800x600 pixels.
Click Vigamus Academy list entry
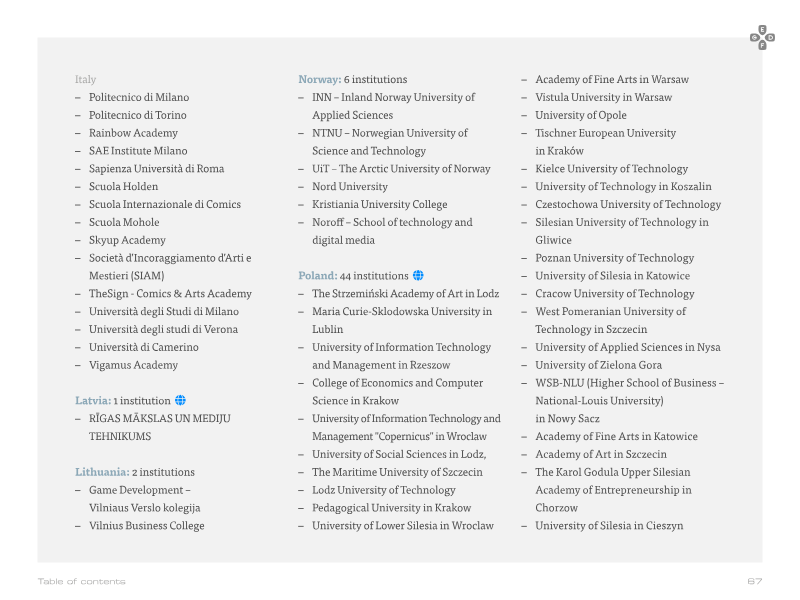click(133, 365)
